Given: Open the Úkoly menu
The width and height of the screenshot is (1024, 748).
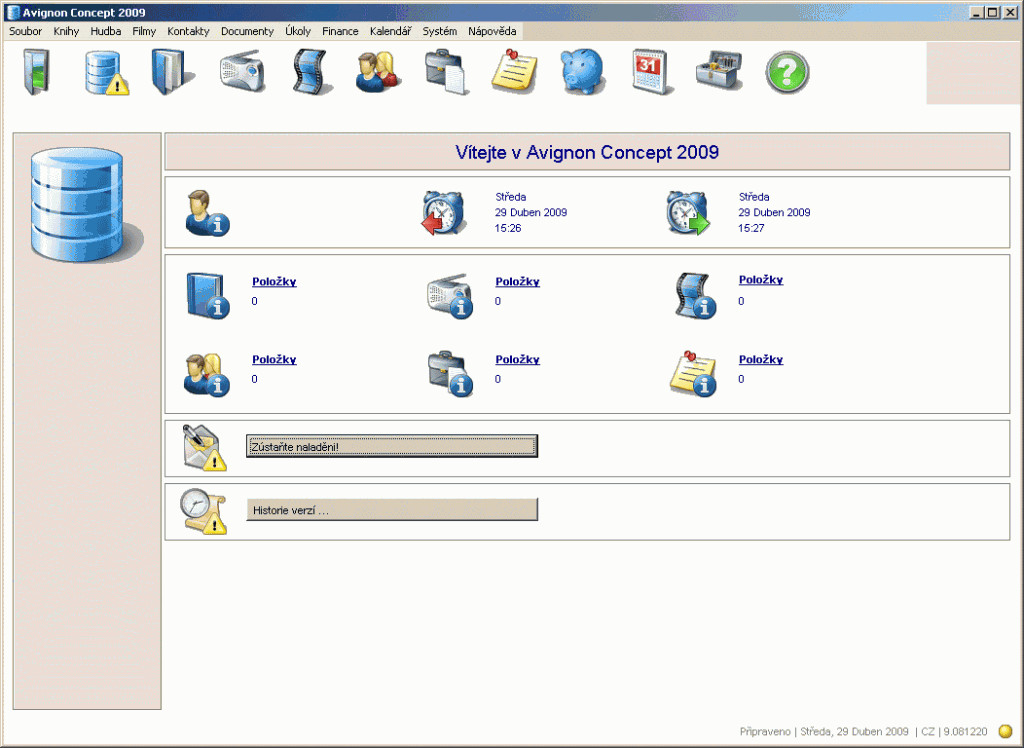Looking at the screenshot, I should pyautogui.click(x=298, y=31).
